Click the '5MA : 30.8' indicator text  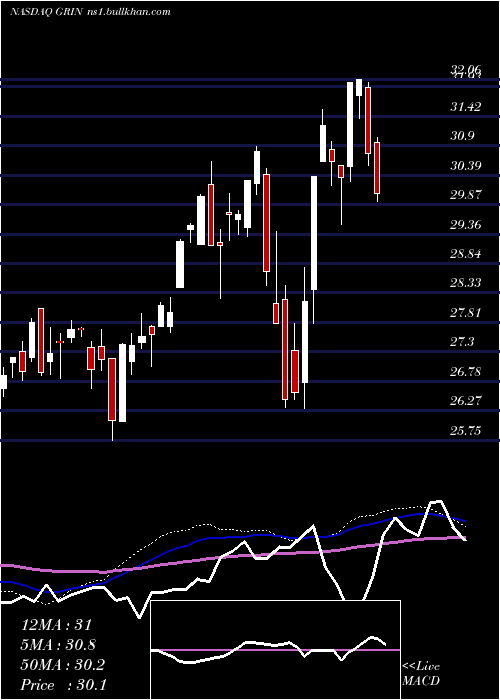click(x=58, y=645)
